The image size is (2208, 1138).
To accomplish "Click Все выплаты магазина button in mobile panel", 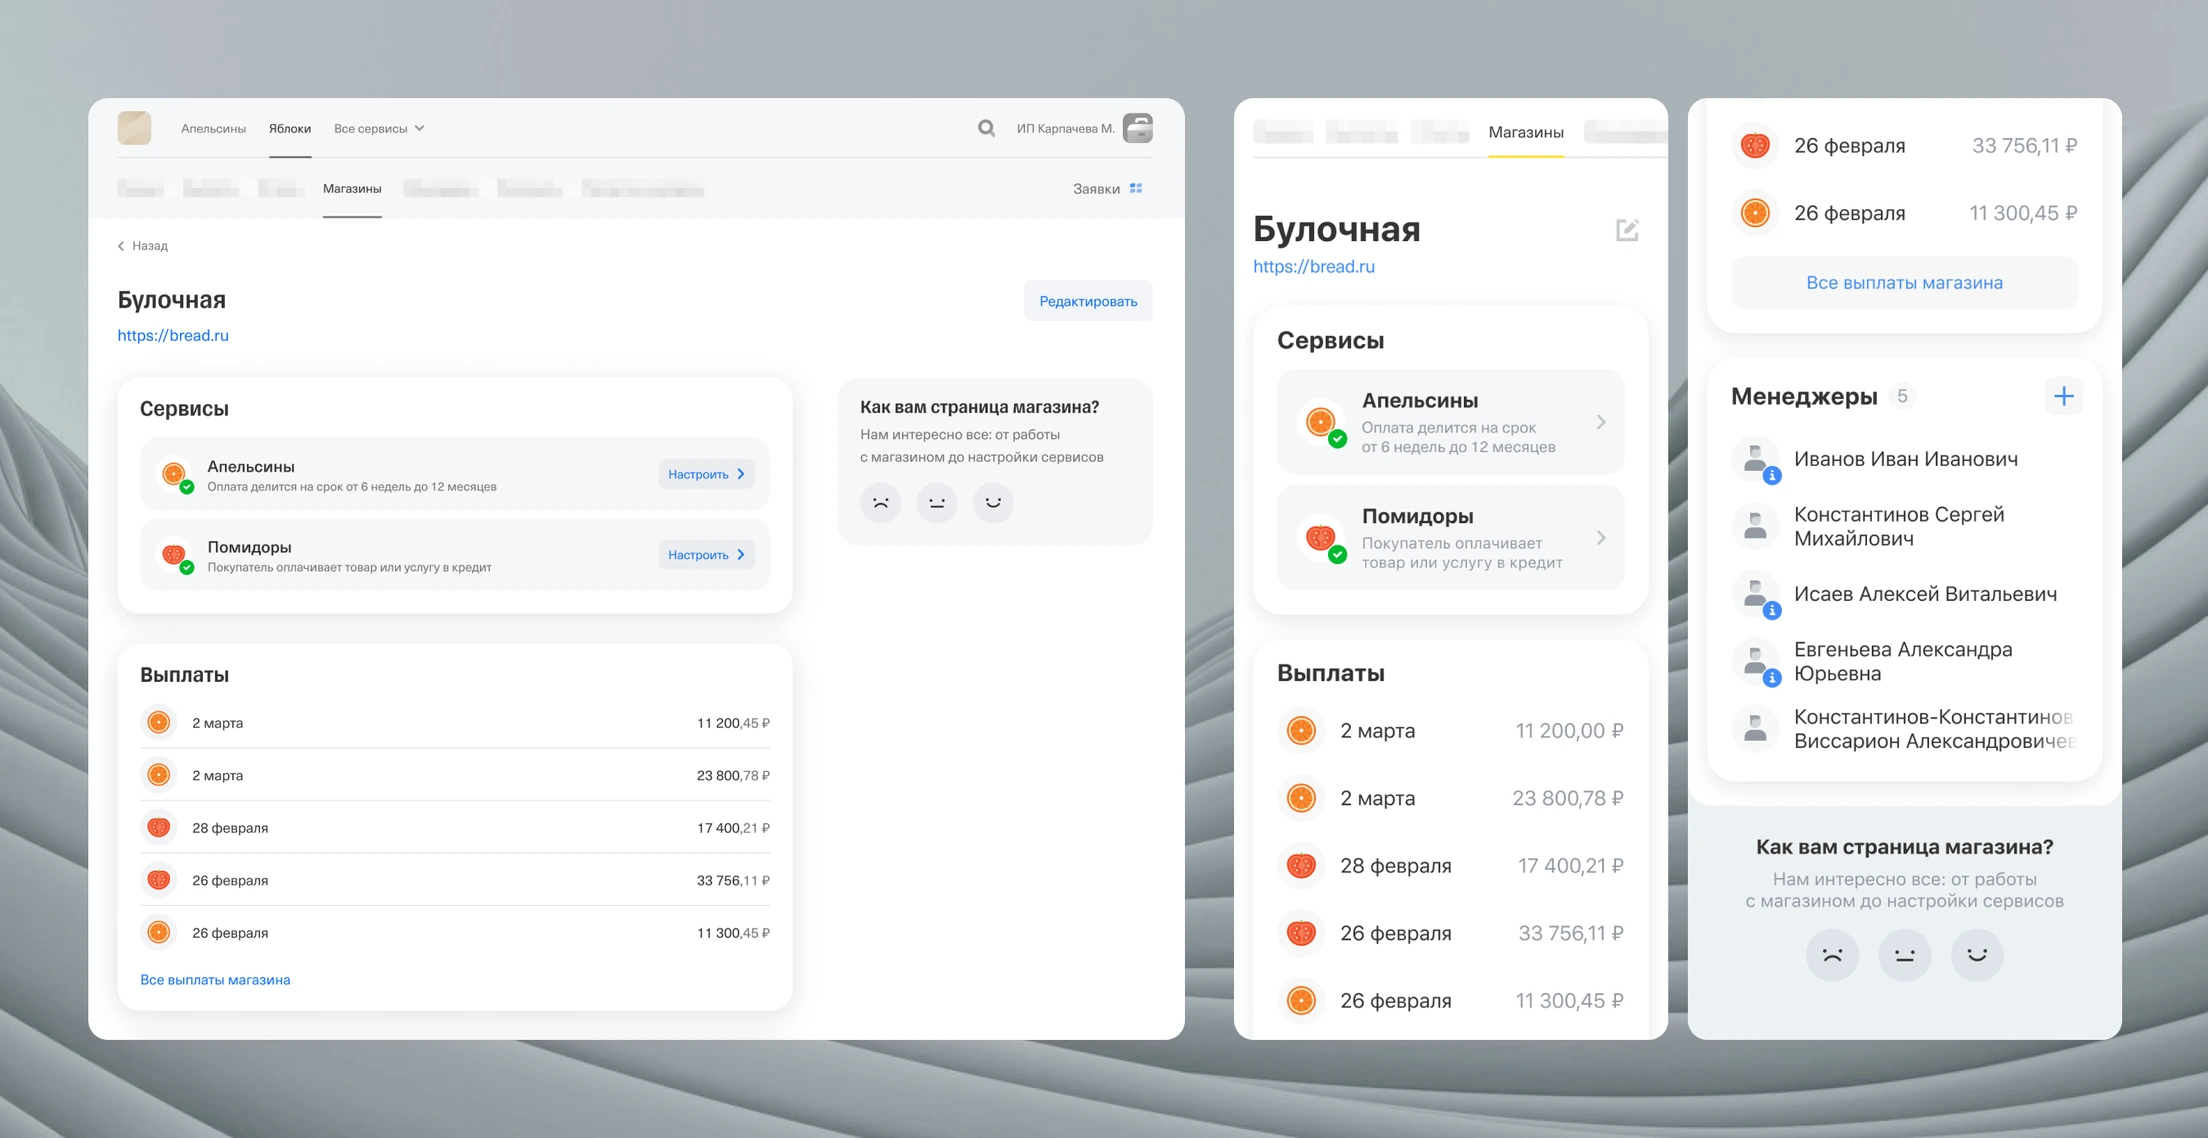I will [x=1904, y=283].
